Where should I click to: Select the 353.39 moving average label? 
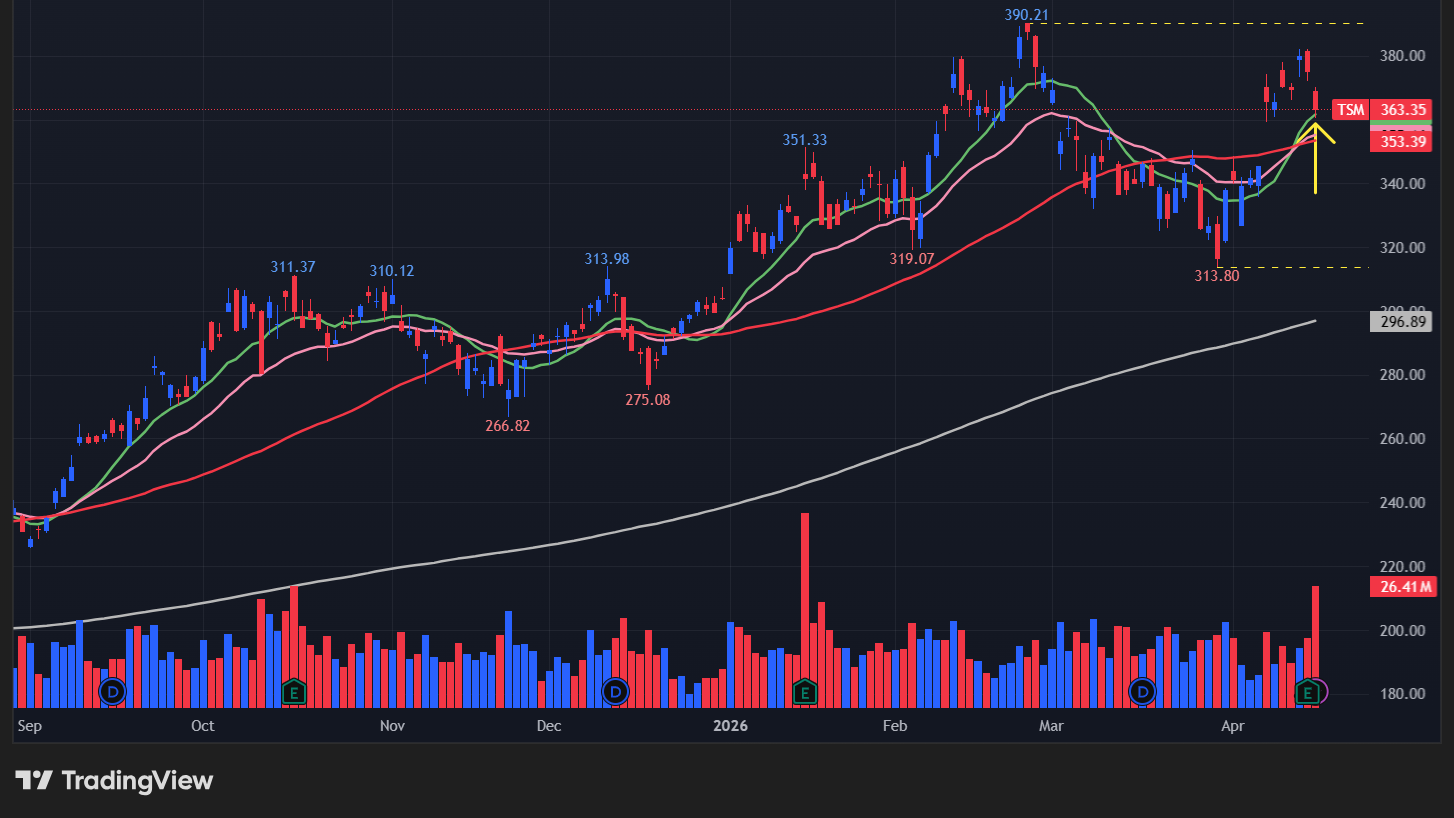click(1402, 142)
